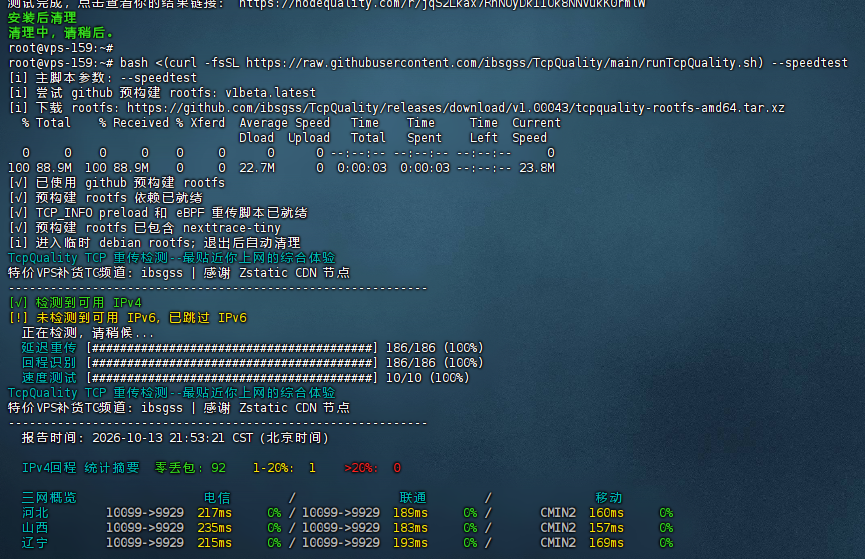This screenshot has height=559, width=865.
Task: Click the 回程识别 progress bar
Action: tap(232, 363)
